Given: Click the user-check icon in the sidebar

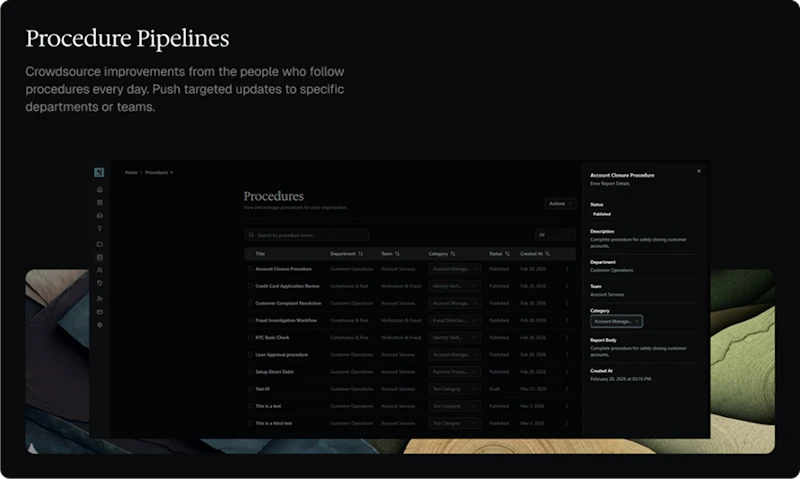Looking at the screenshot, I should pyautogui.click(x=99, y=299).
